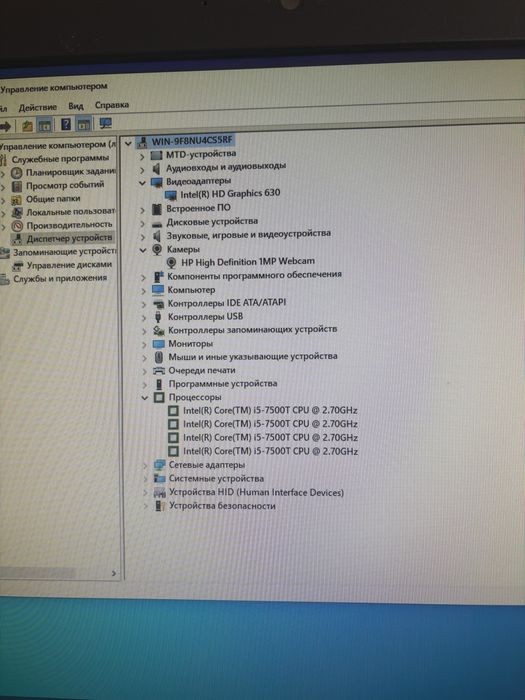Expand MTD-устройства category
The width and height of the screenshot is (525, 700).
pos(142,156)
